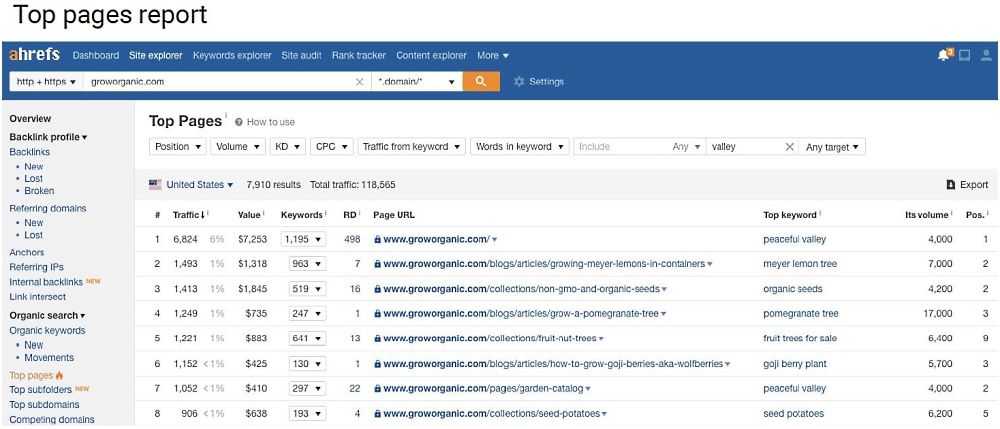
Task: Open Link intersect in sidebar
Action: tap(38, 297)
